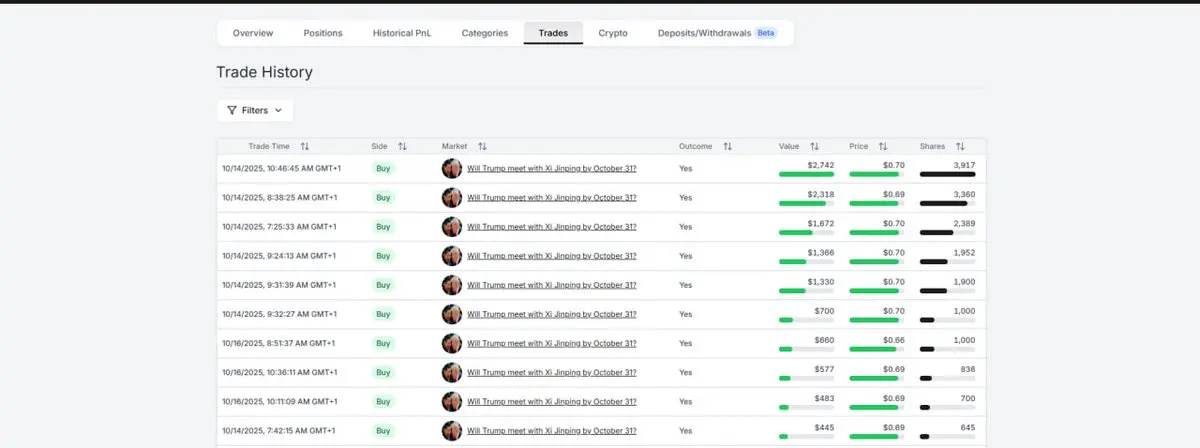Switch to the Overview tab
Image resolution: width=1200 pixels, height=448 pixels.
tap(253, 33)
